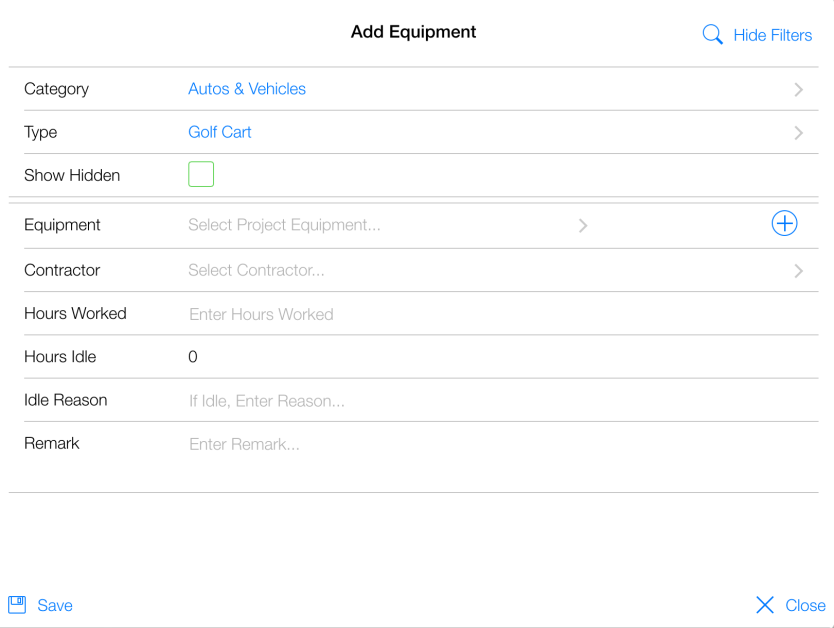Image resolution: width=834 pixels, height=628 pixels.
Task: Expand the Type row chevron
Action: pyautogui.click(x=798, y=132)
